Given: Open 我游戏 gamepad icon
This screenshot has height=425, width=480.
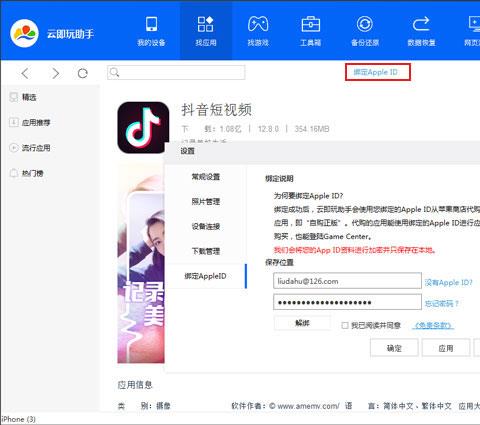Looking at the screenshot, I should click(x=258, y=24).
